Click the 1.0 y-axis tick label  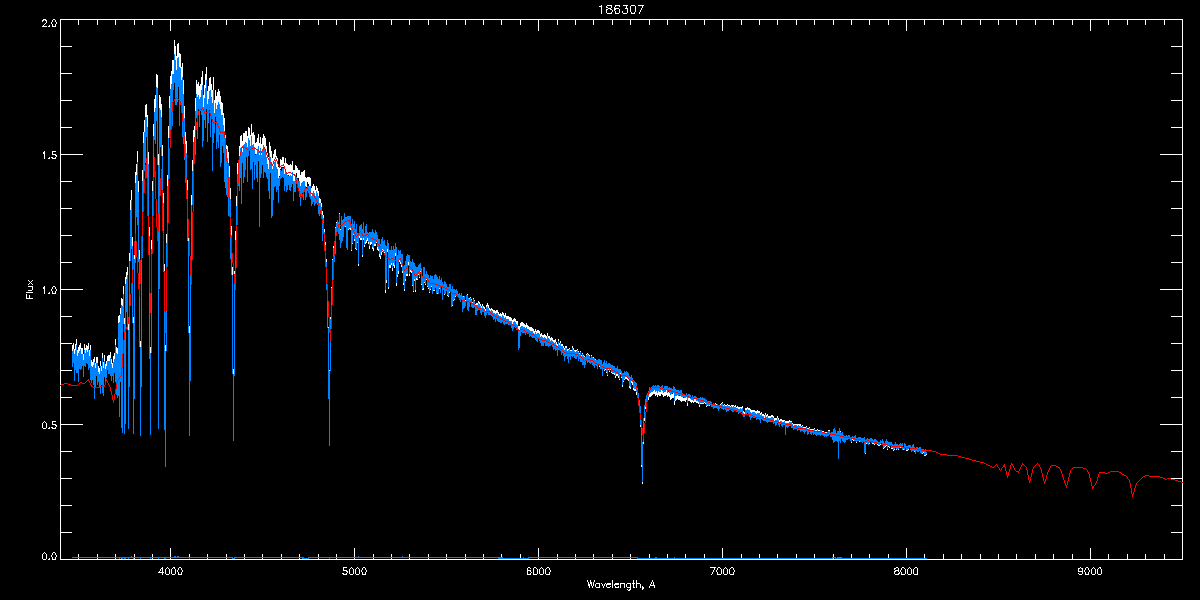[x=47, y=290]
